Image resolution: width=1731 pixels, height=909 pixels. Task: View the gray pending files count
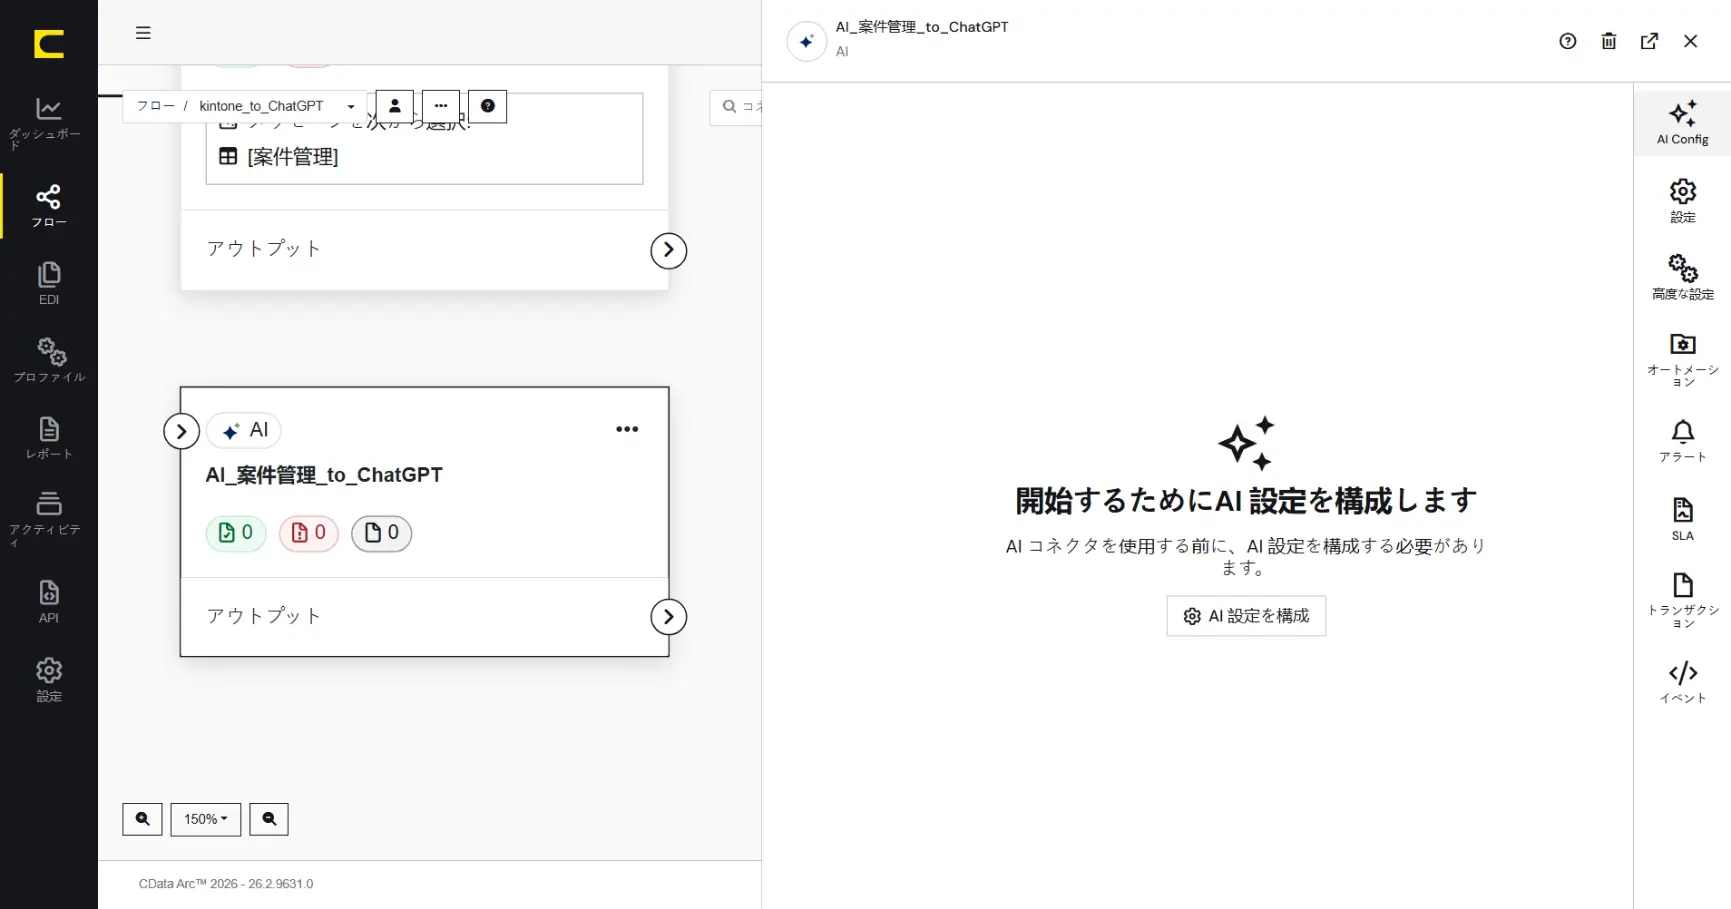click(382, 533)
